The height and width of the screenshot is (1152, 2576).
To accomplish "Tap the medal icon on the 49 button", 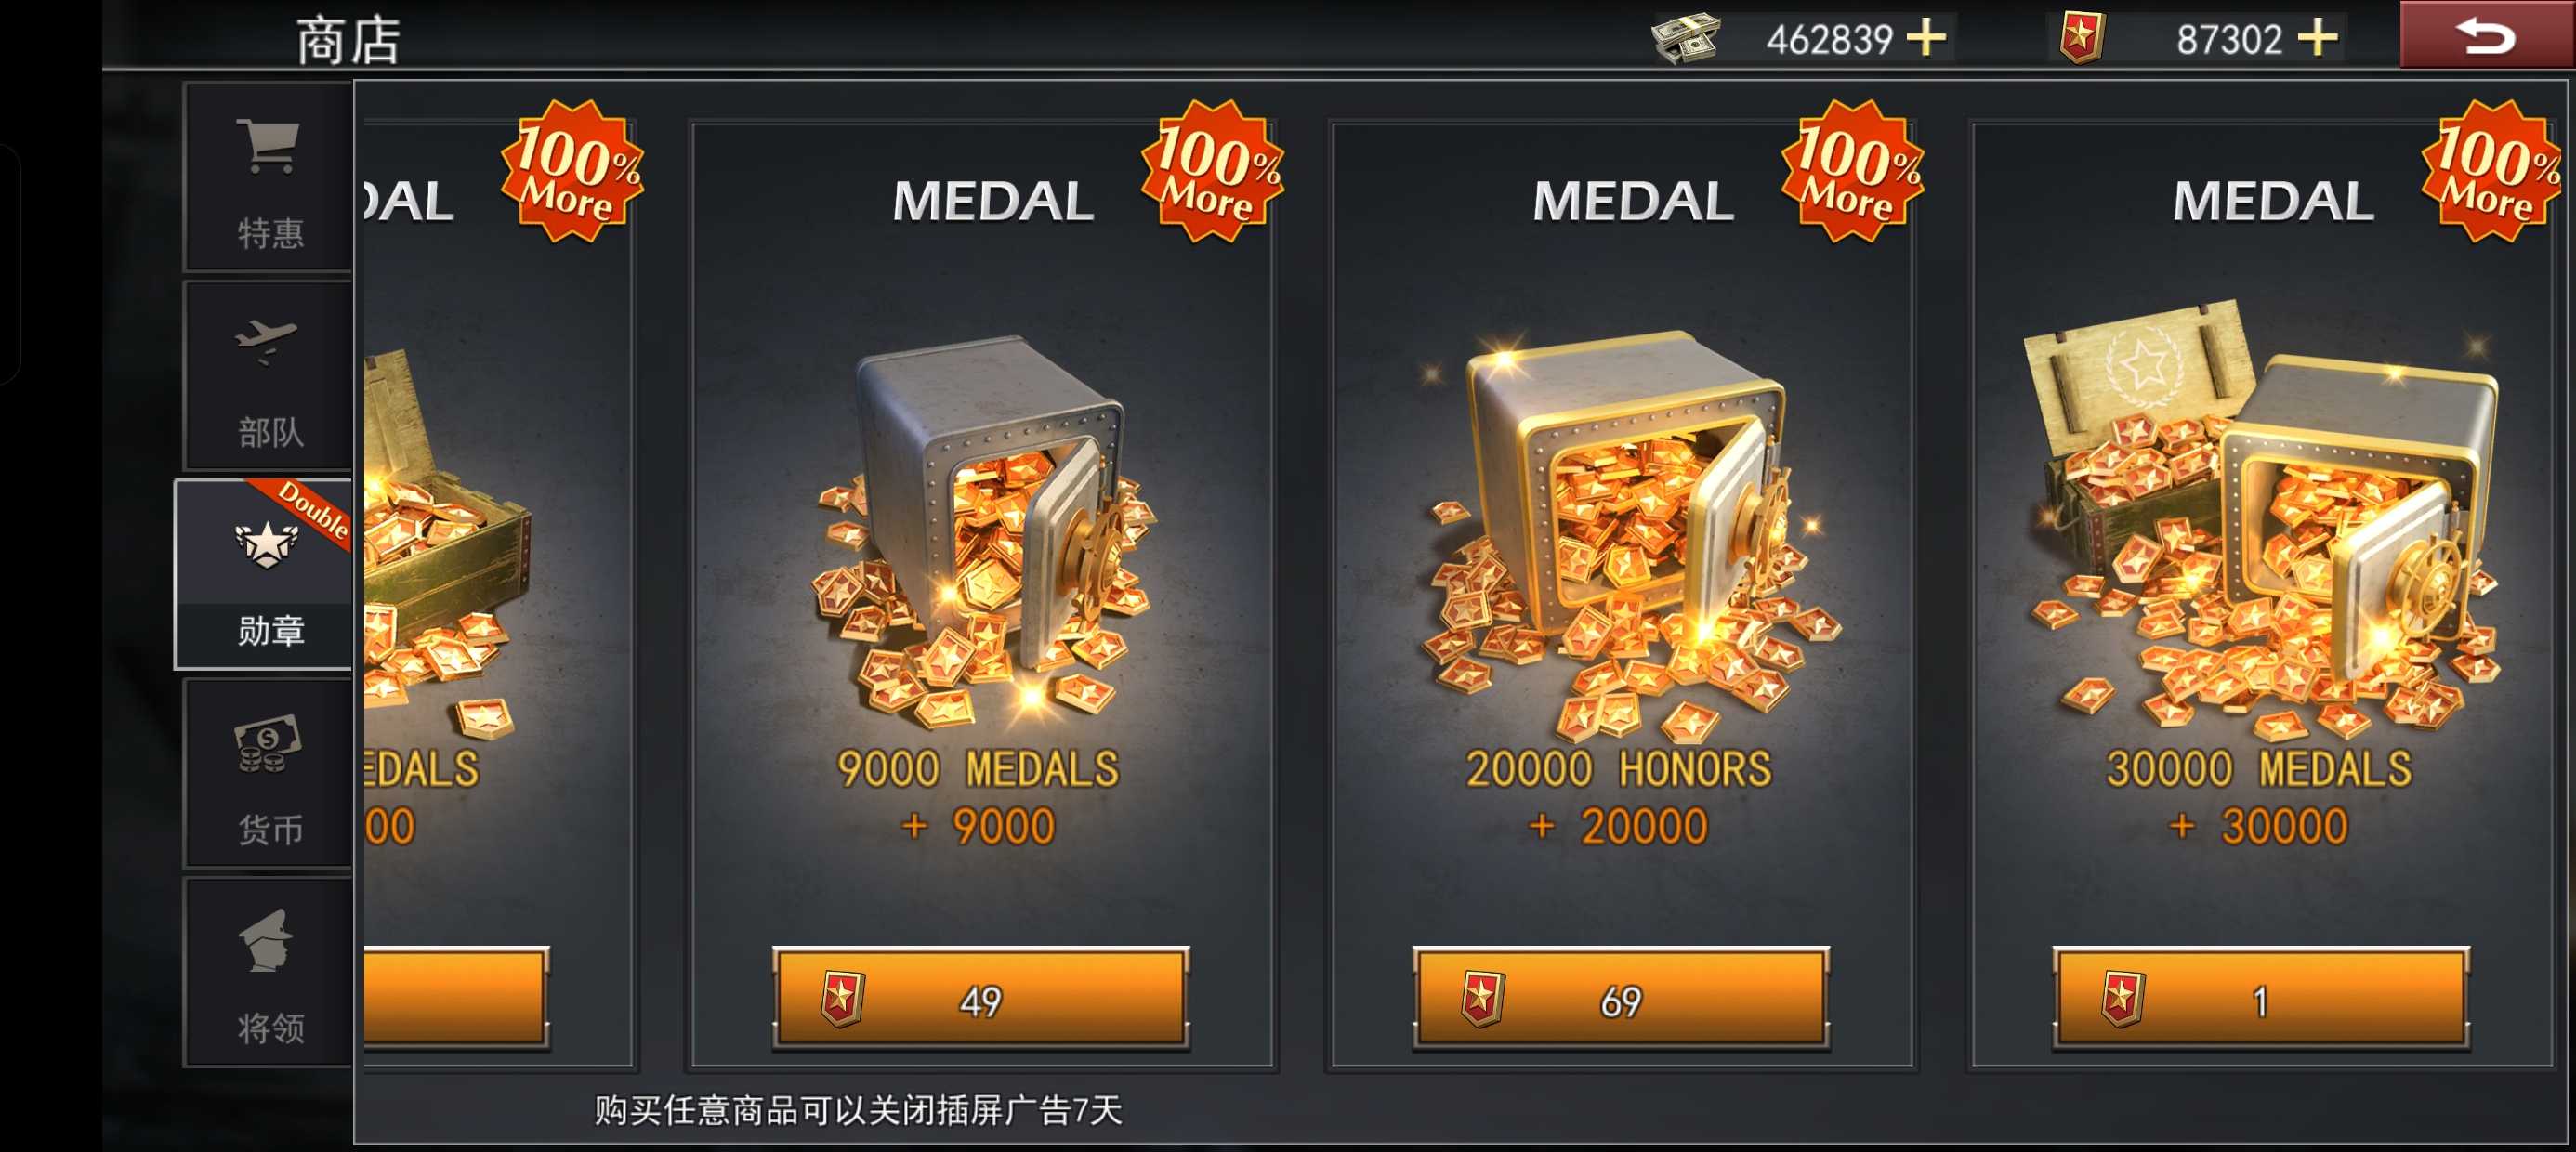I will 842,998.
